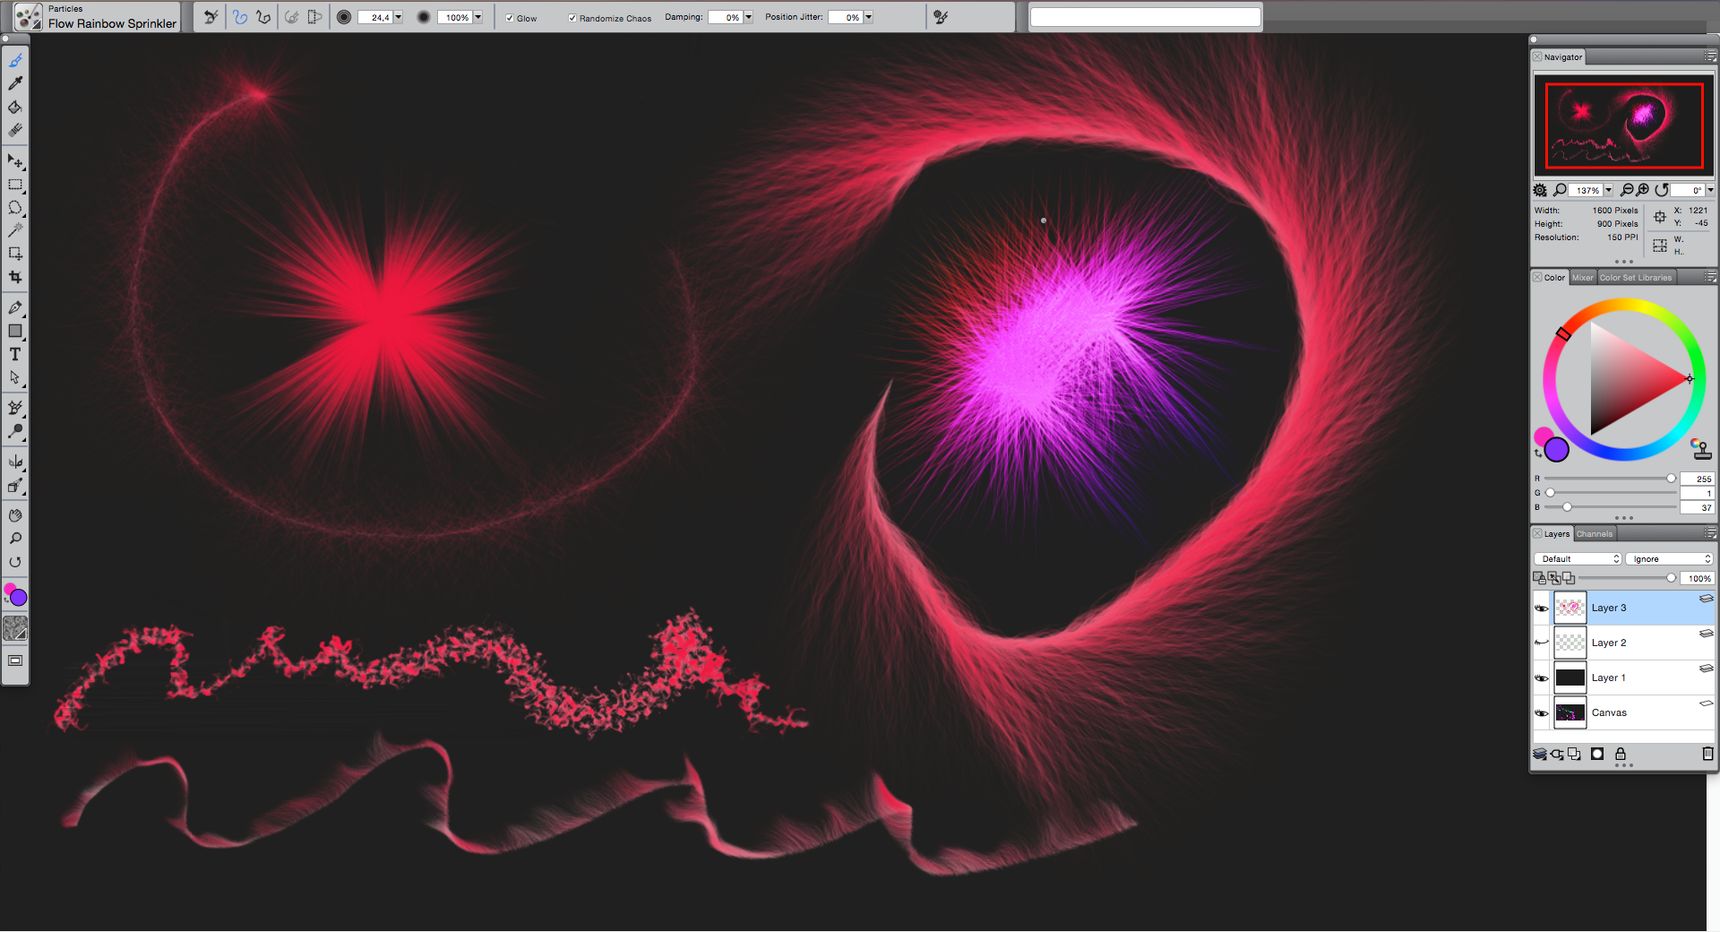Select the Shape Selection arrow tool
Image resolution: width=1720 pixels, height=932 pixels.
pyautogui.click(x=15, y=377)
